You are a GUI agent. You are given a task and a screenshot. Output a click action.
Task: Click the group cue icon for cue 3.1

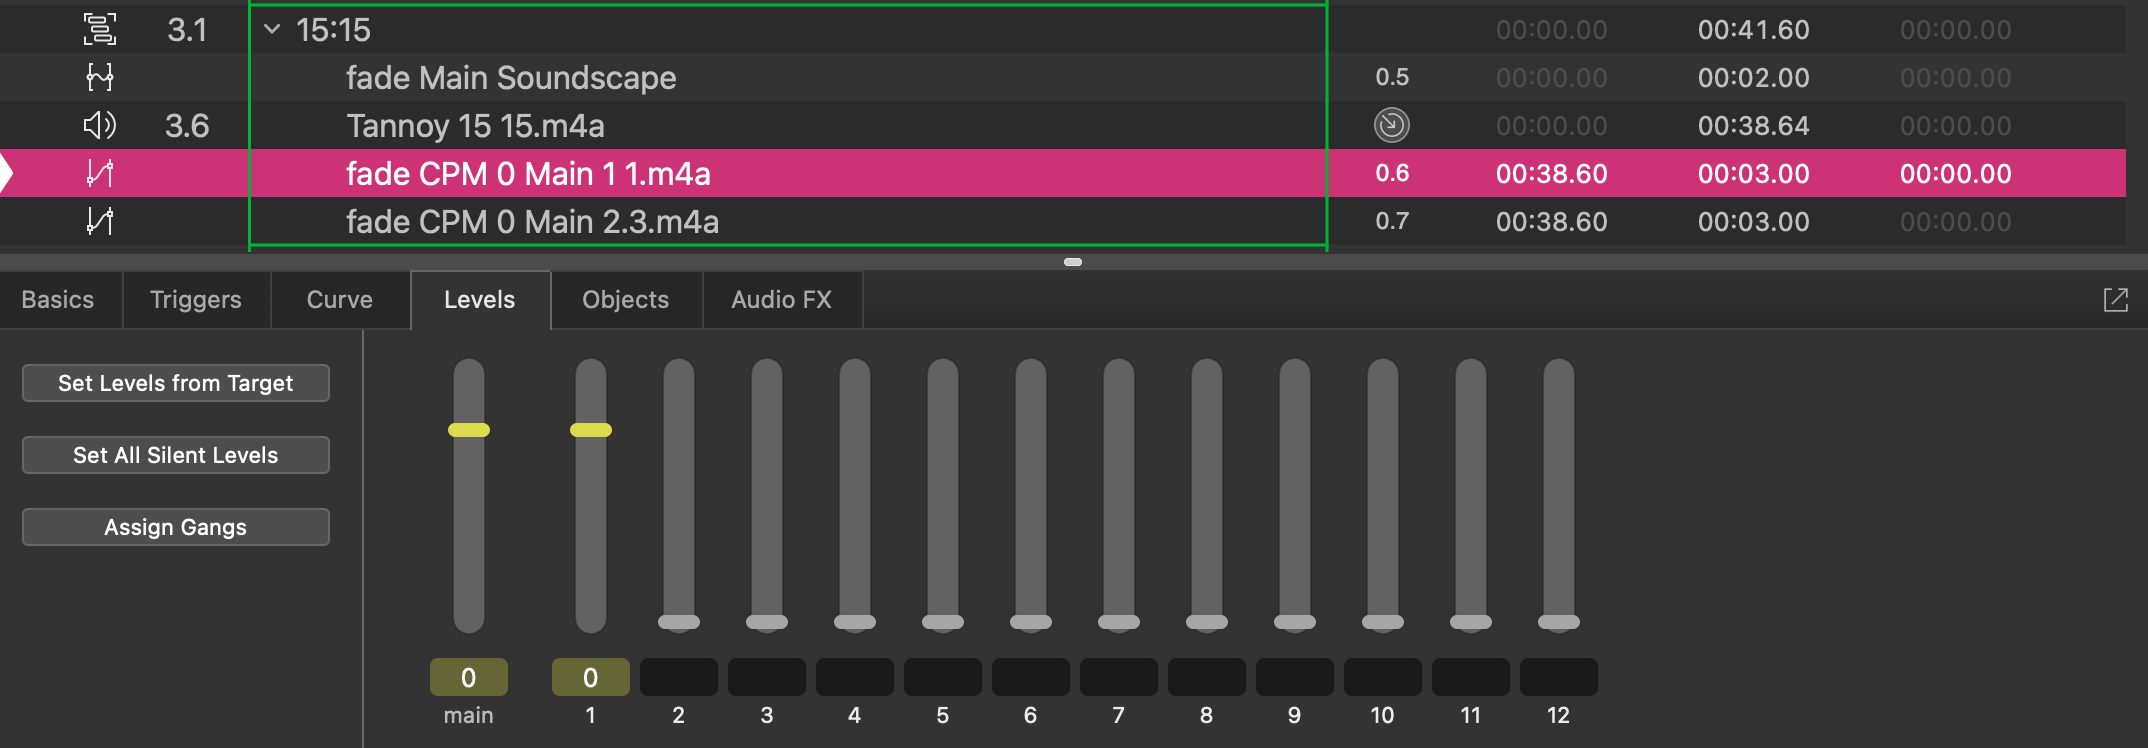point(100,30)
